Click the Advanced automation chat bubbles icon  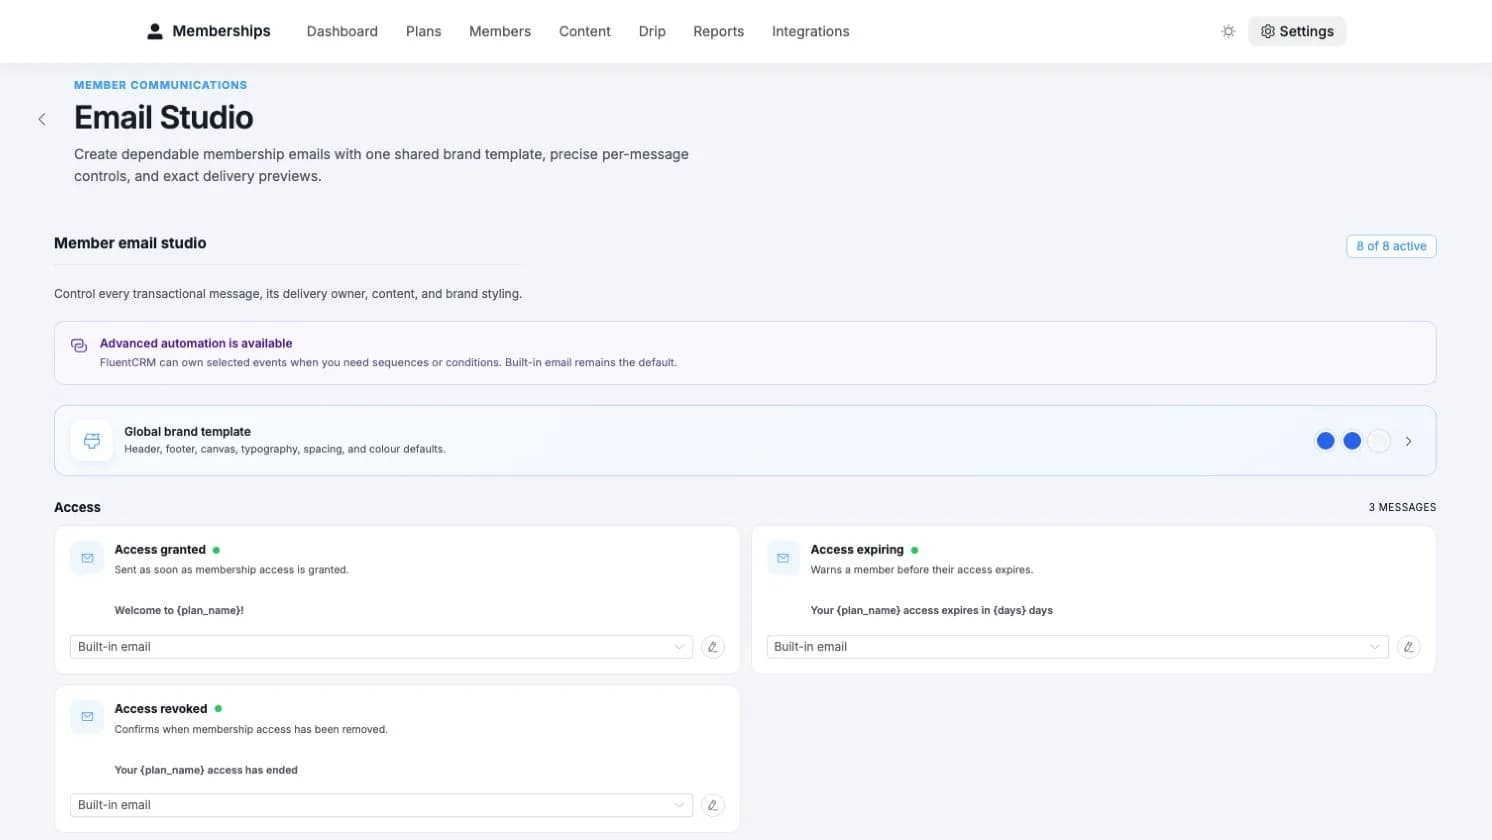click(x=79, y=345)
